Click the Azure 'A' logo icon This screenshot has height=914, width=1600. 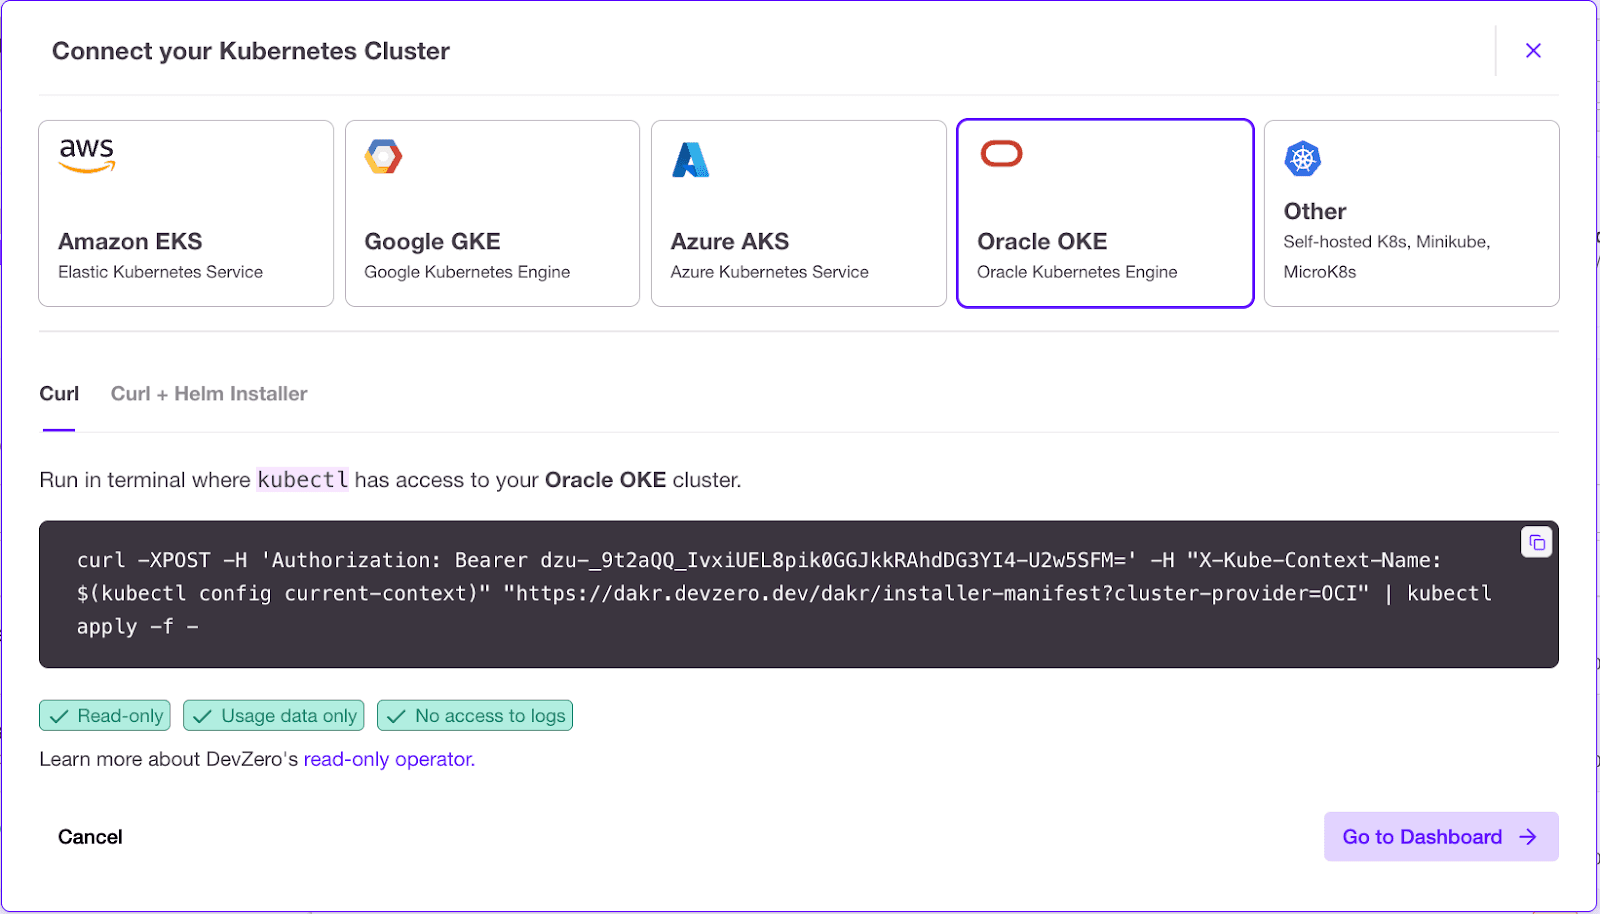click(690, 160)
